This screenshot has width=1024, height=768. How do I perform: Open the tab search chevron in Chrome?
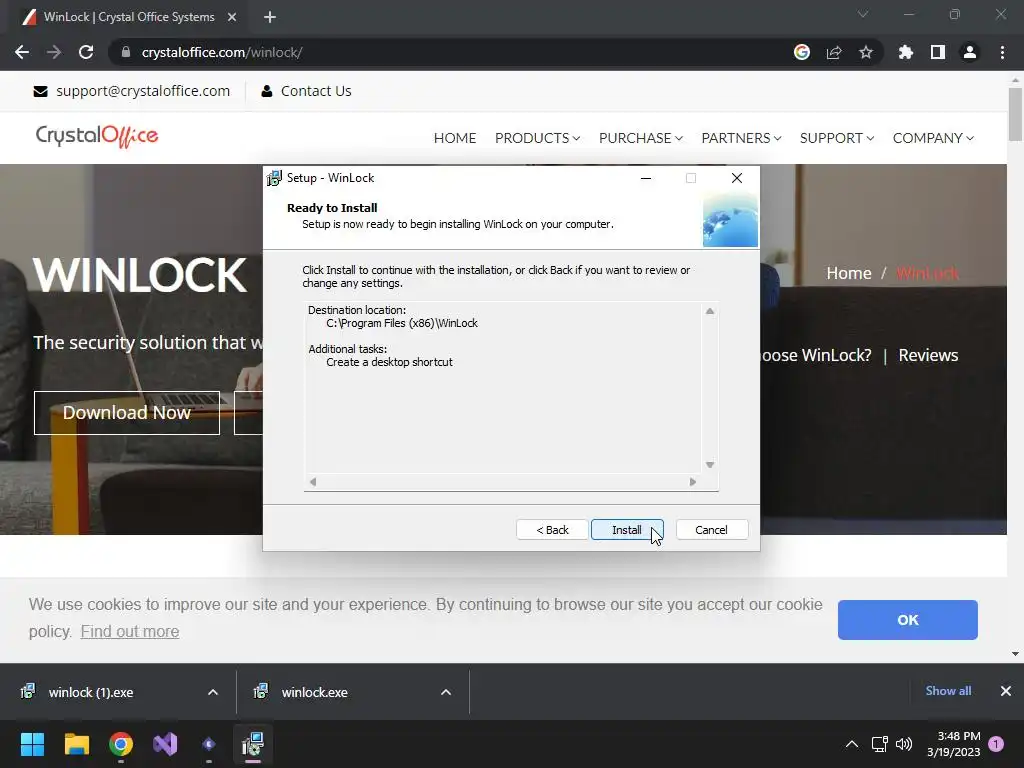coord(863,14)
